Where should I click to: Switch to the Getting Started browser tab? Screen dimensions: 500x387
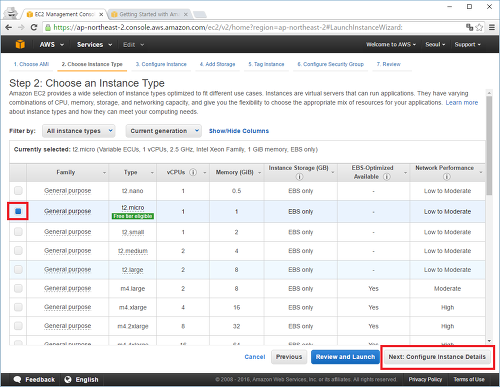click(x=149, y=14)
